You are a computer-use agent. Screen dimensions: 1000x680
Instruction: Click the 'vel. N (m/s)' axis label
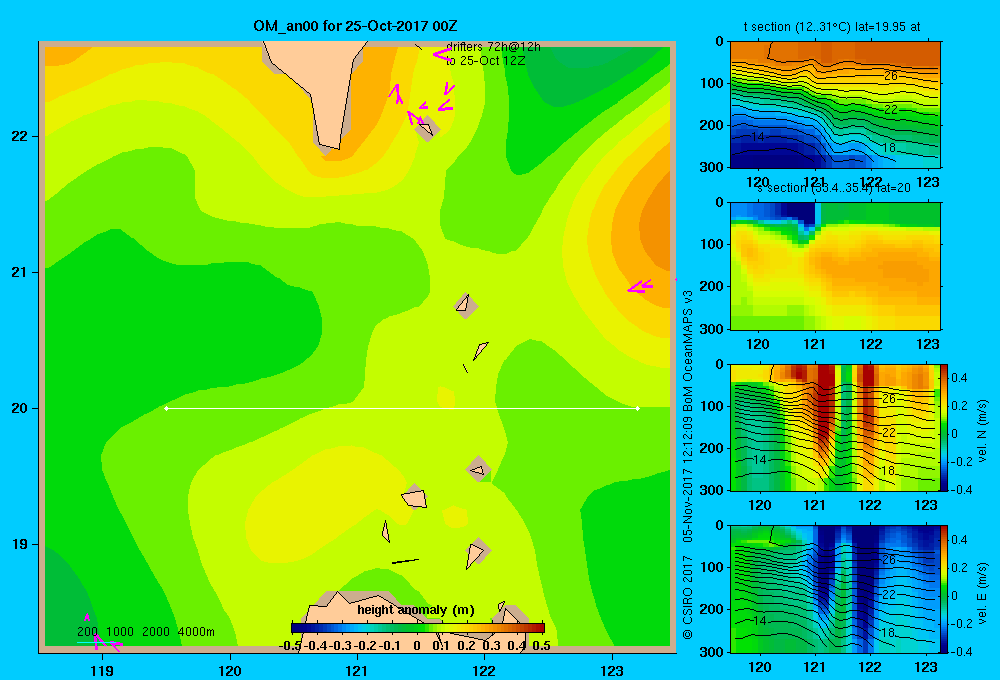click(x=983, y=431)
